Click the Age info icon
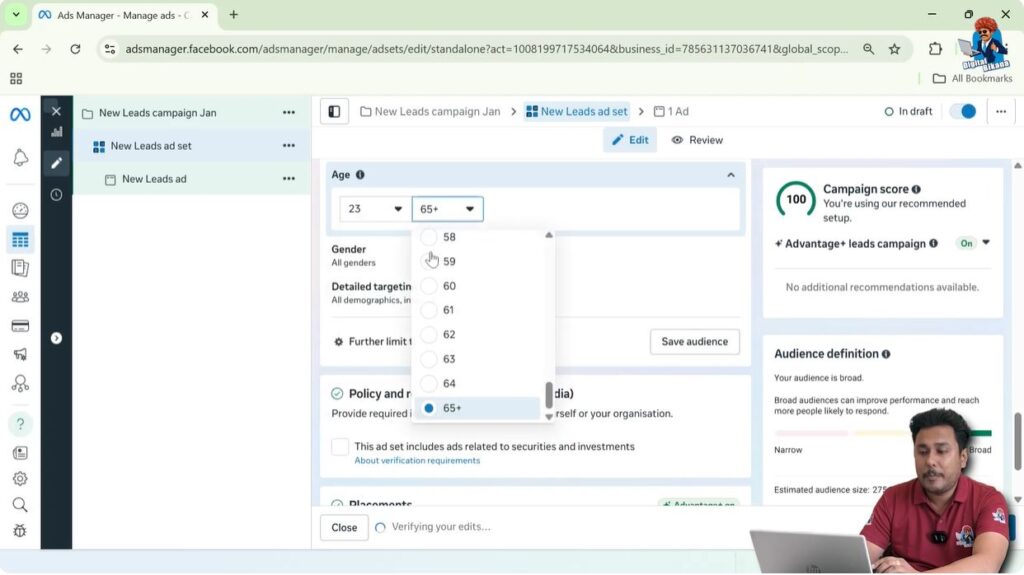 click(360, 174)
